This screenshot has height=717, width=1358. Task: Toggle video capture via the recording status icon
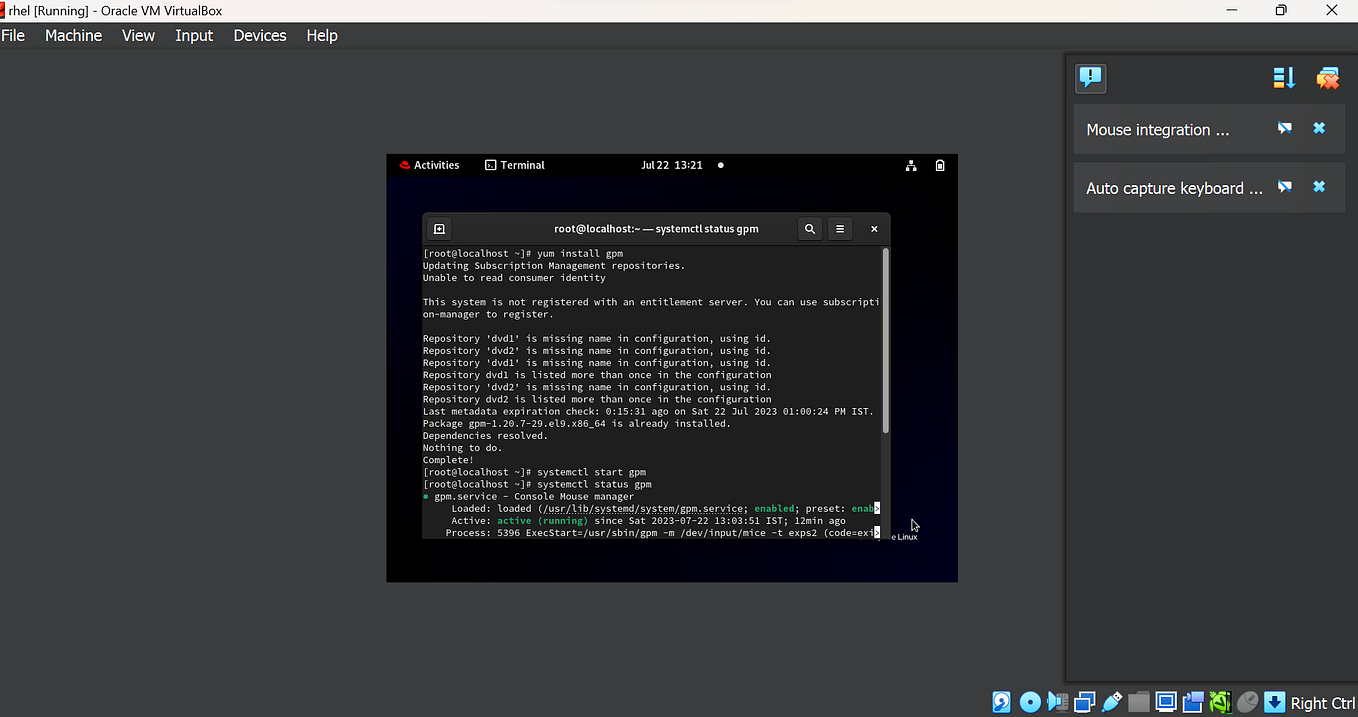click(1193, 702)
